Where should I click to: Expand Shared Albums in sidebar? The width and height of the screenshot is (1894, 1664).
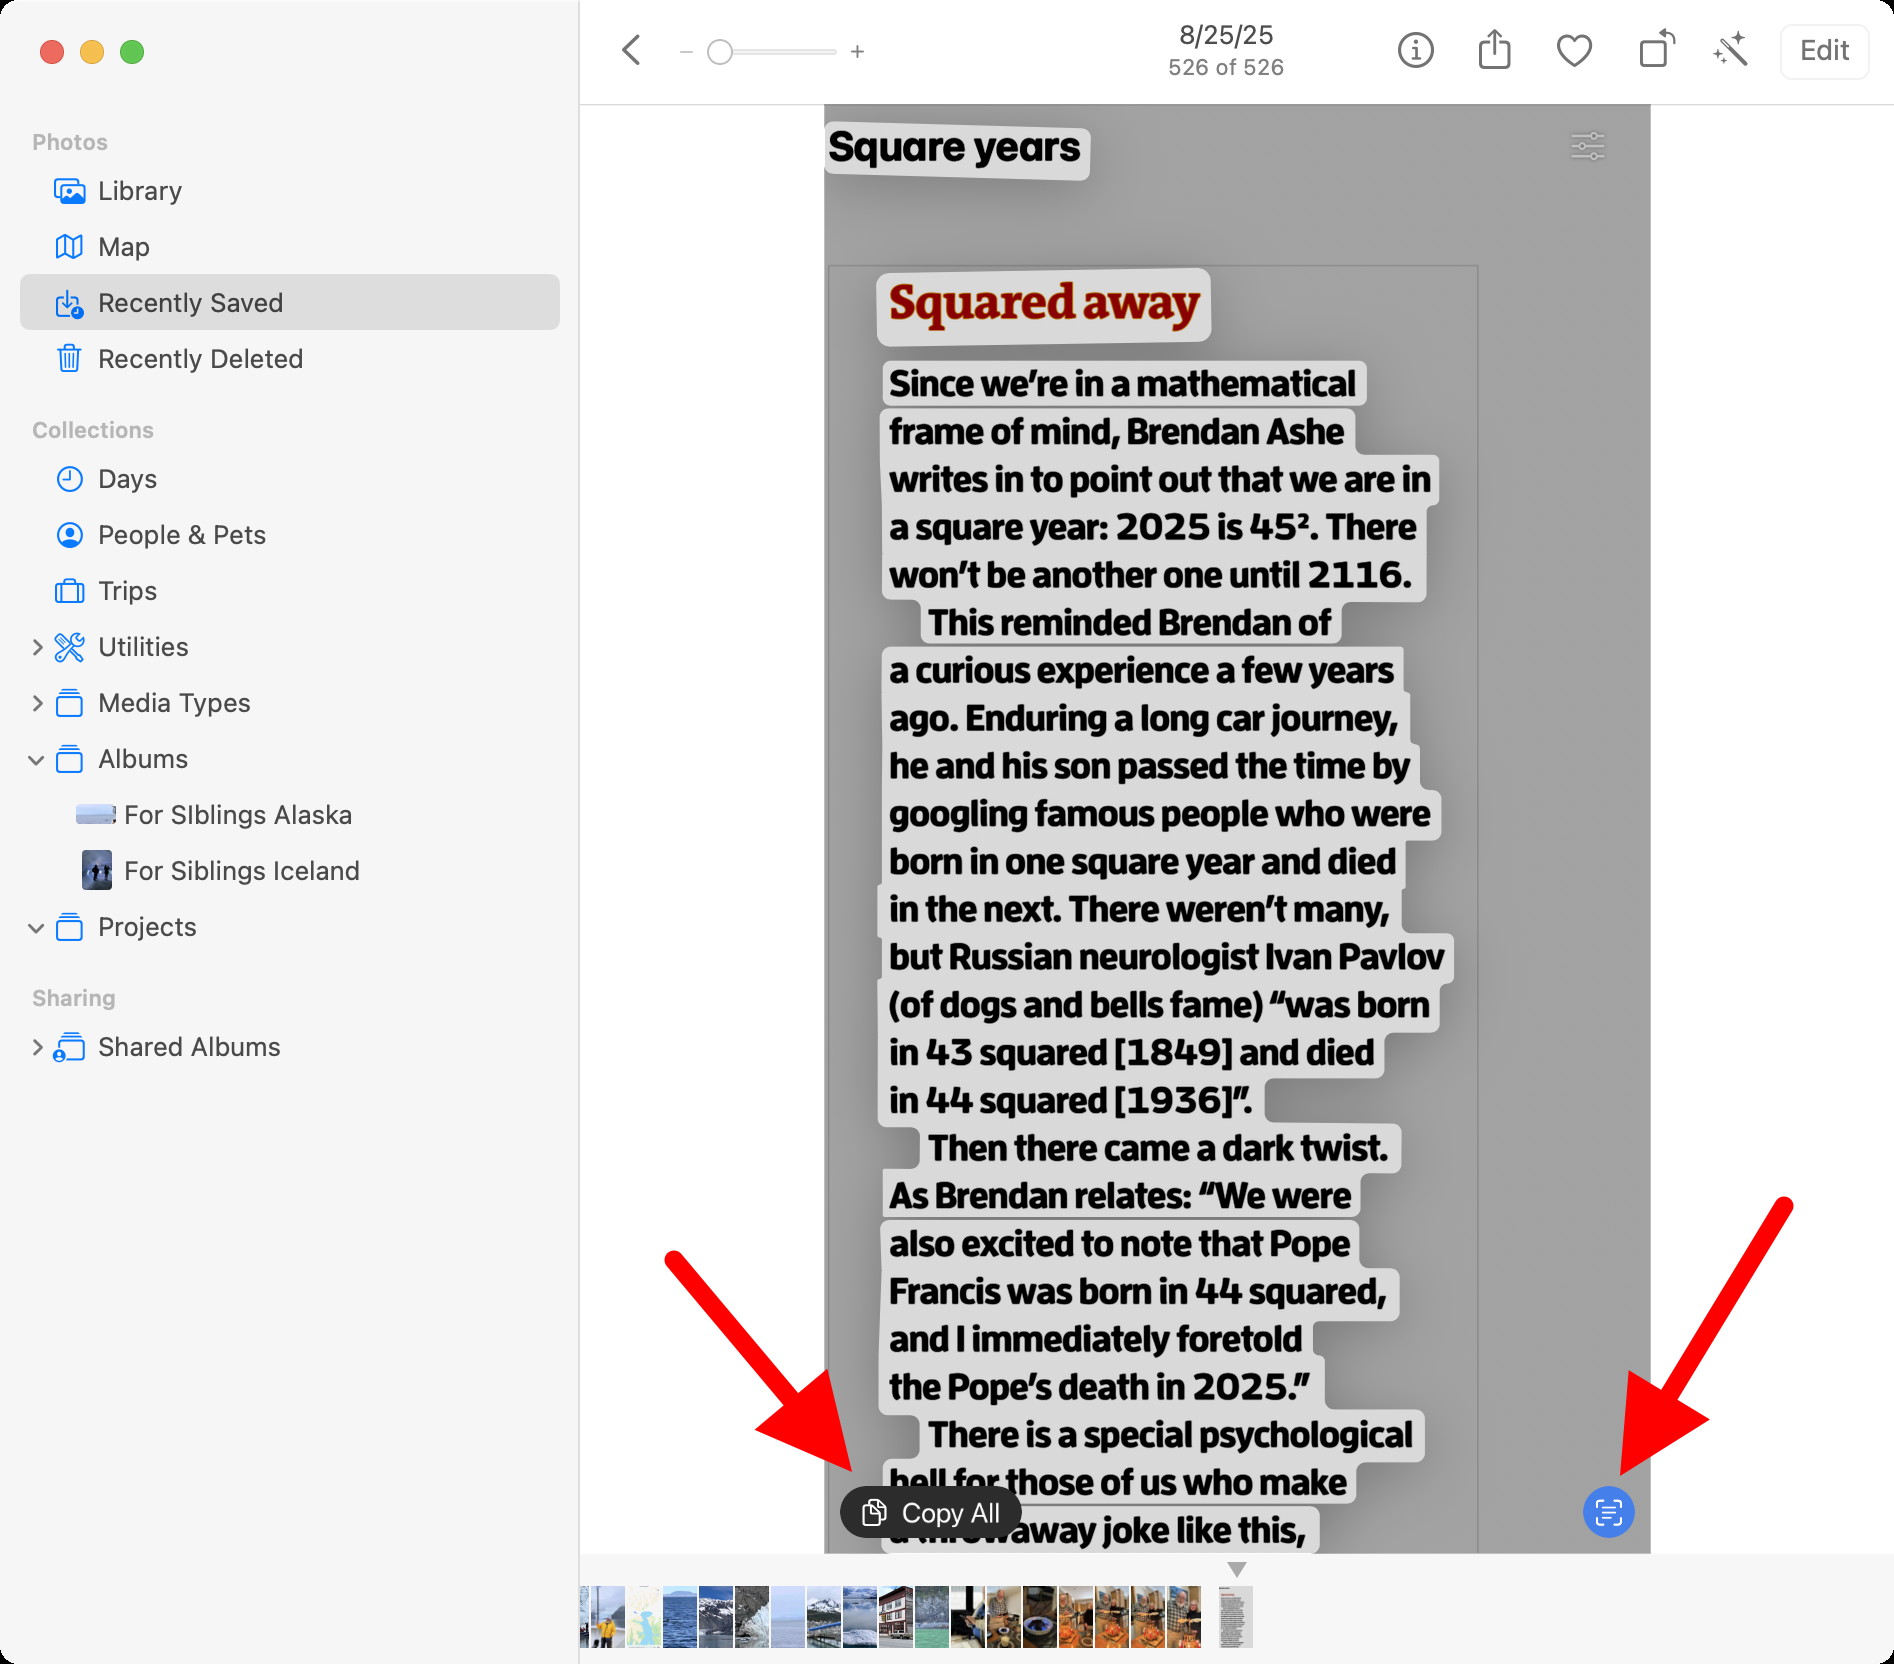coord(37,1047)
